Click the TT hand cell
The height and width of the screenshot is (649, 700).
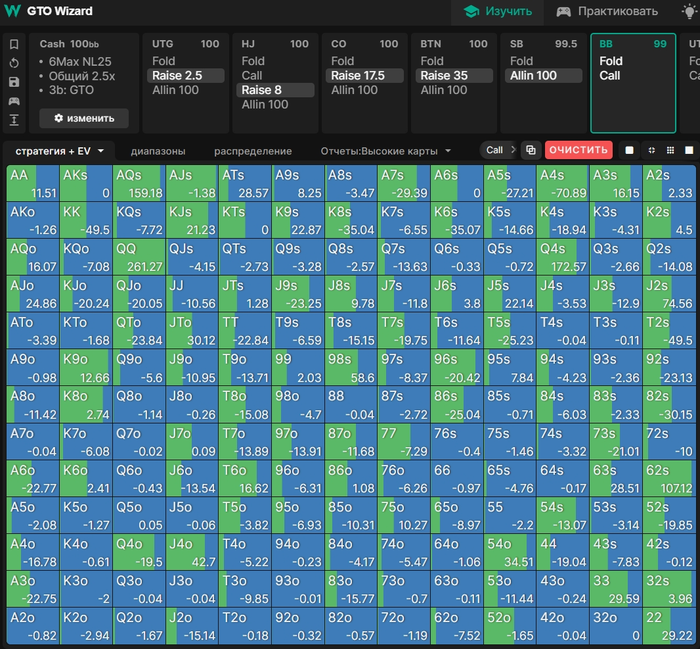[245, 331]
